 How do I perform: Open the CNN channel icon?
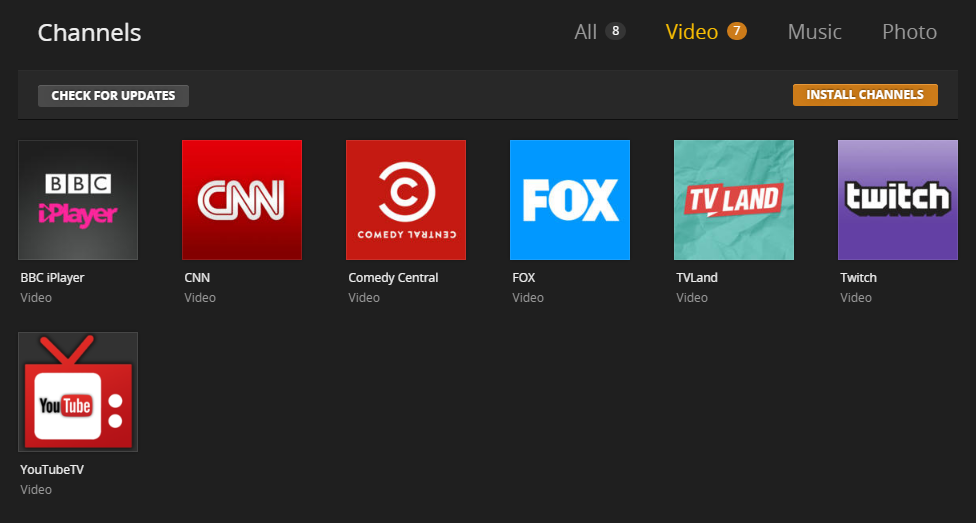click(242, 200)
